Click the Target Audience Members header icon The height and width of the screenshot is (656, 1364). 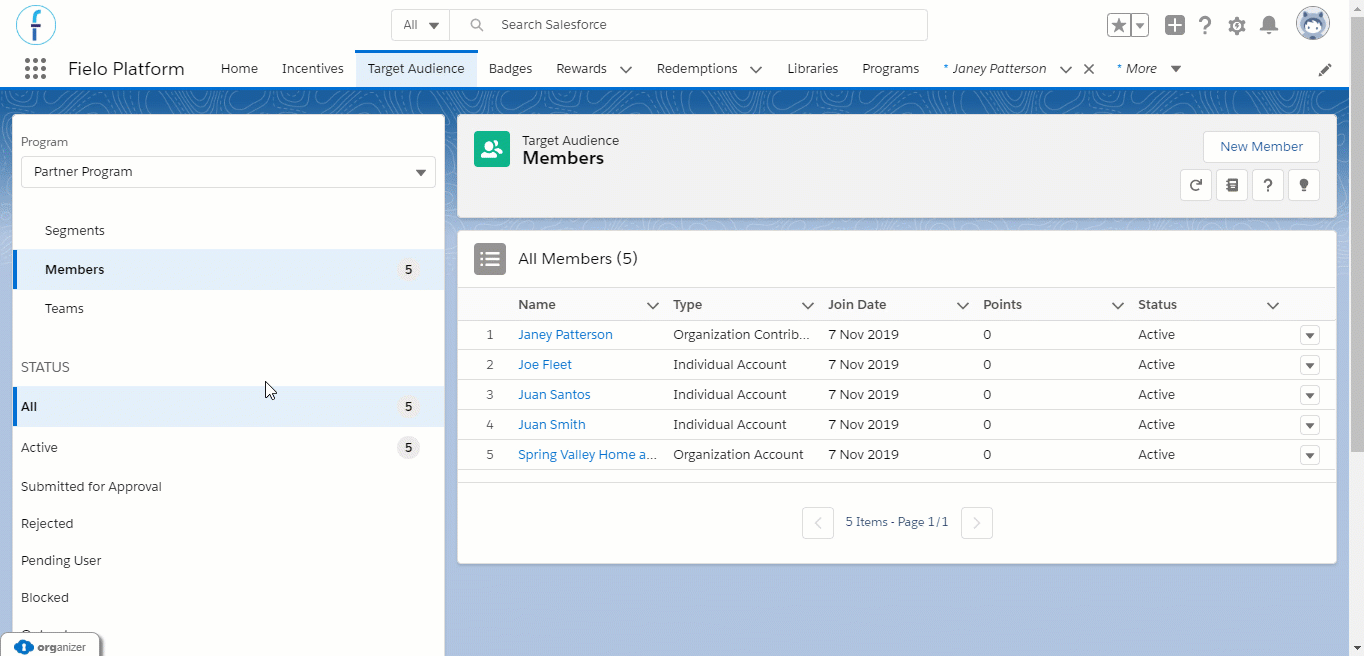[491, 149]
